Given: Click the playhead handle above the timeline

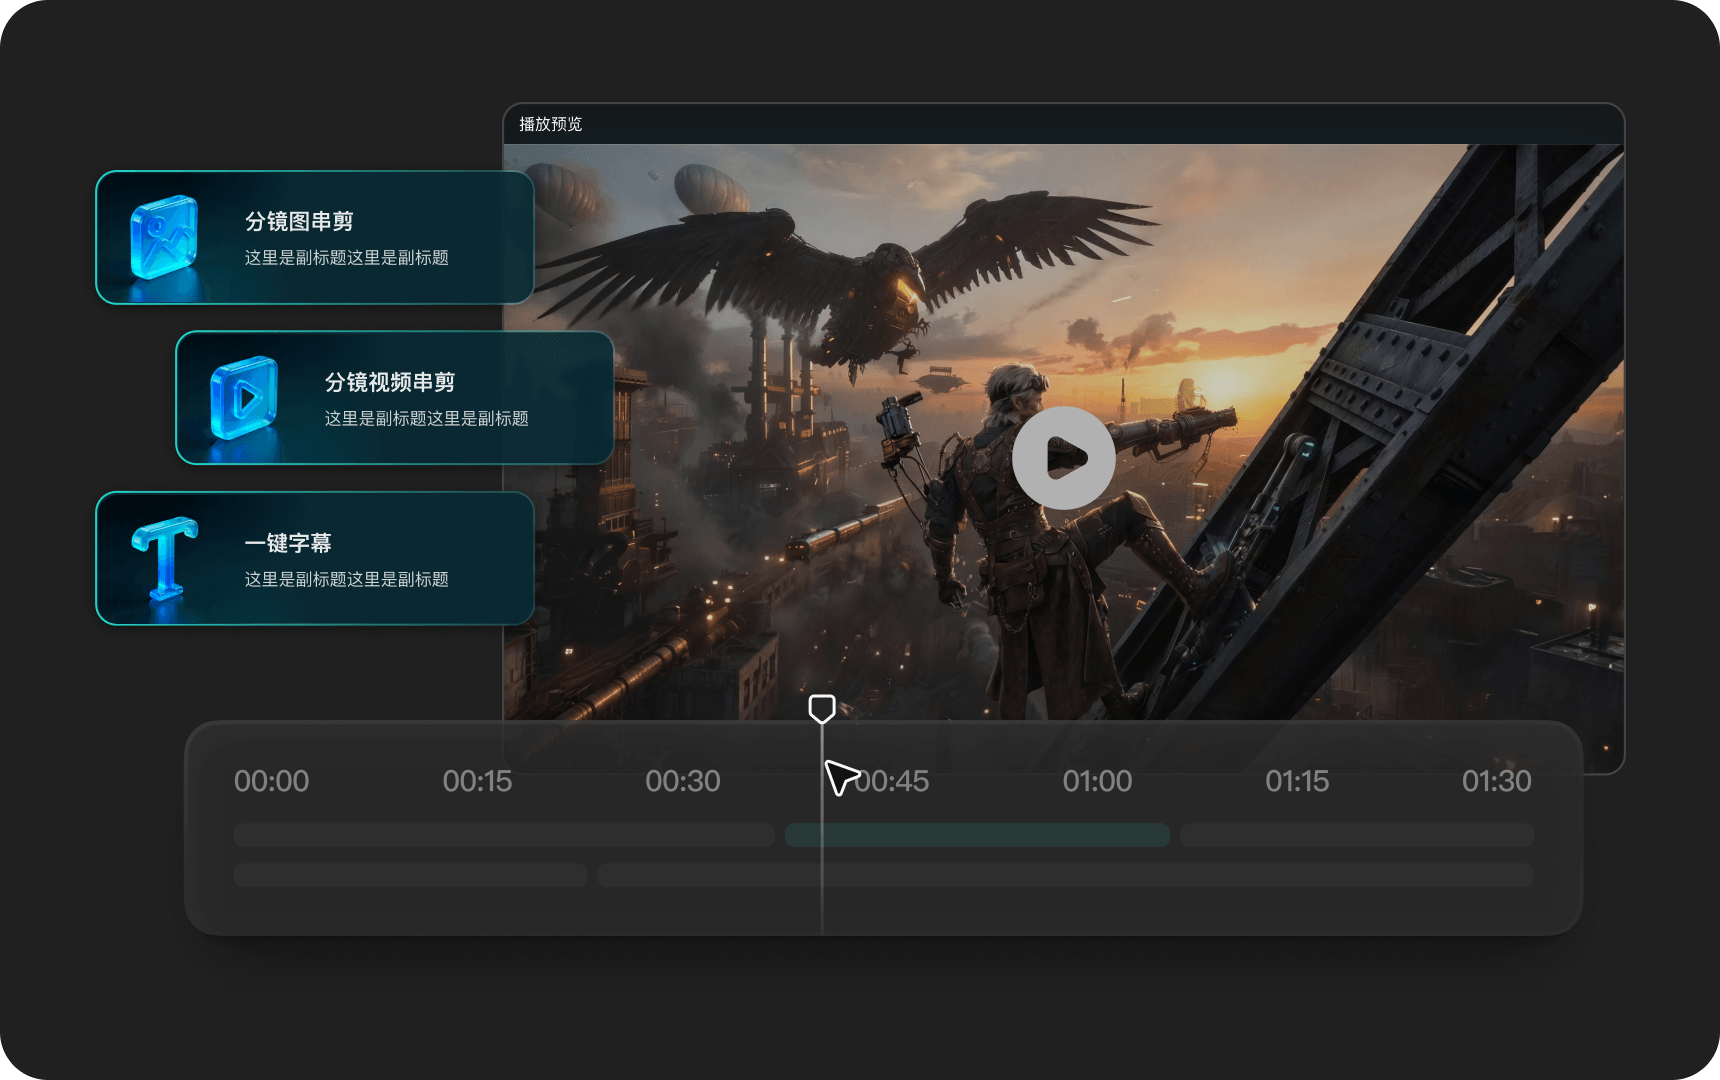Looking at the screenshot, I should point(821,709).
